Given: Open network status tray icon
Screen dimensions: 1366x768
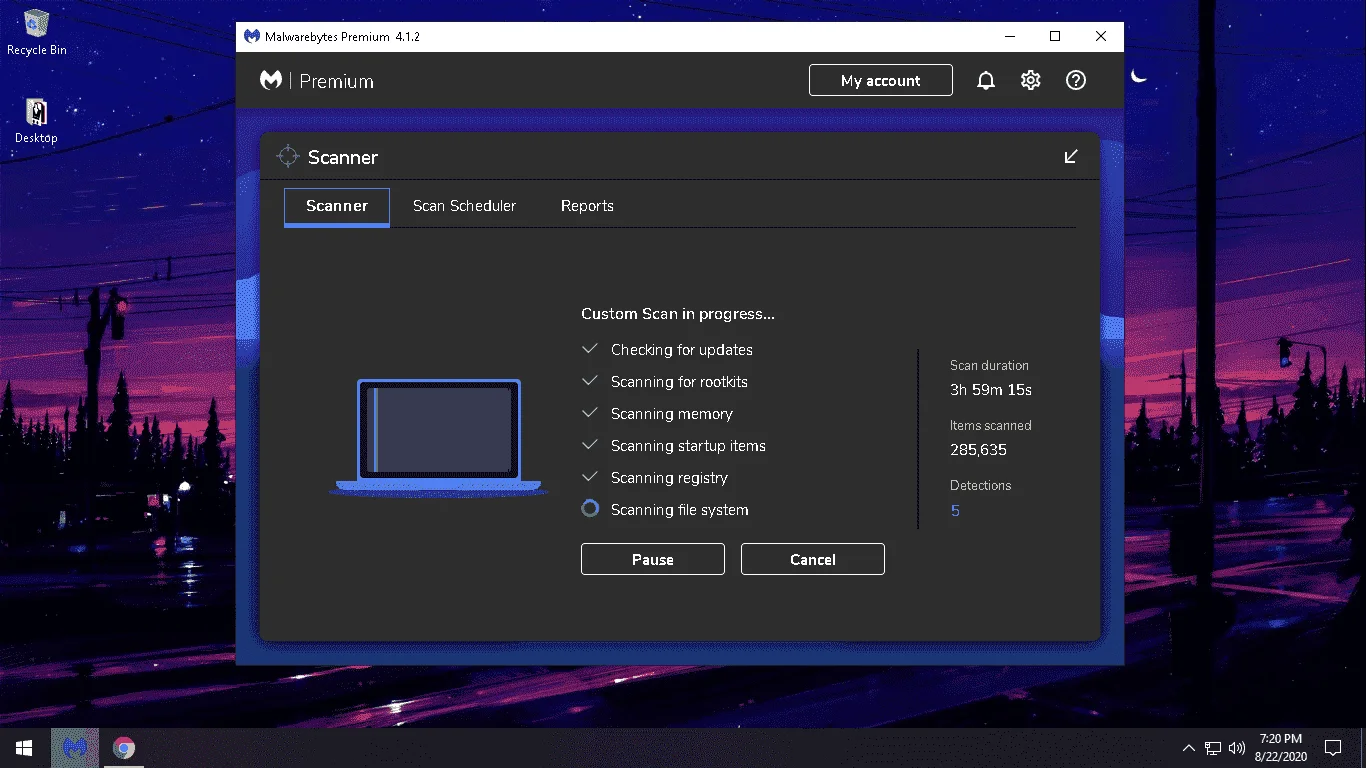Looking at the screenshot, I should 1213,748.
